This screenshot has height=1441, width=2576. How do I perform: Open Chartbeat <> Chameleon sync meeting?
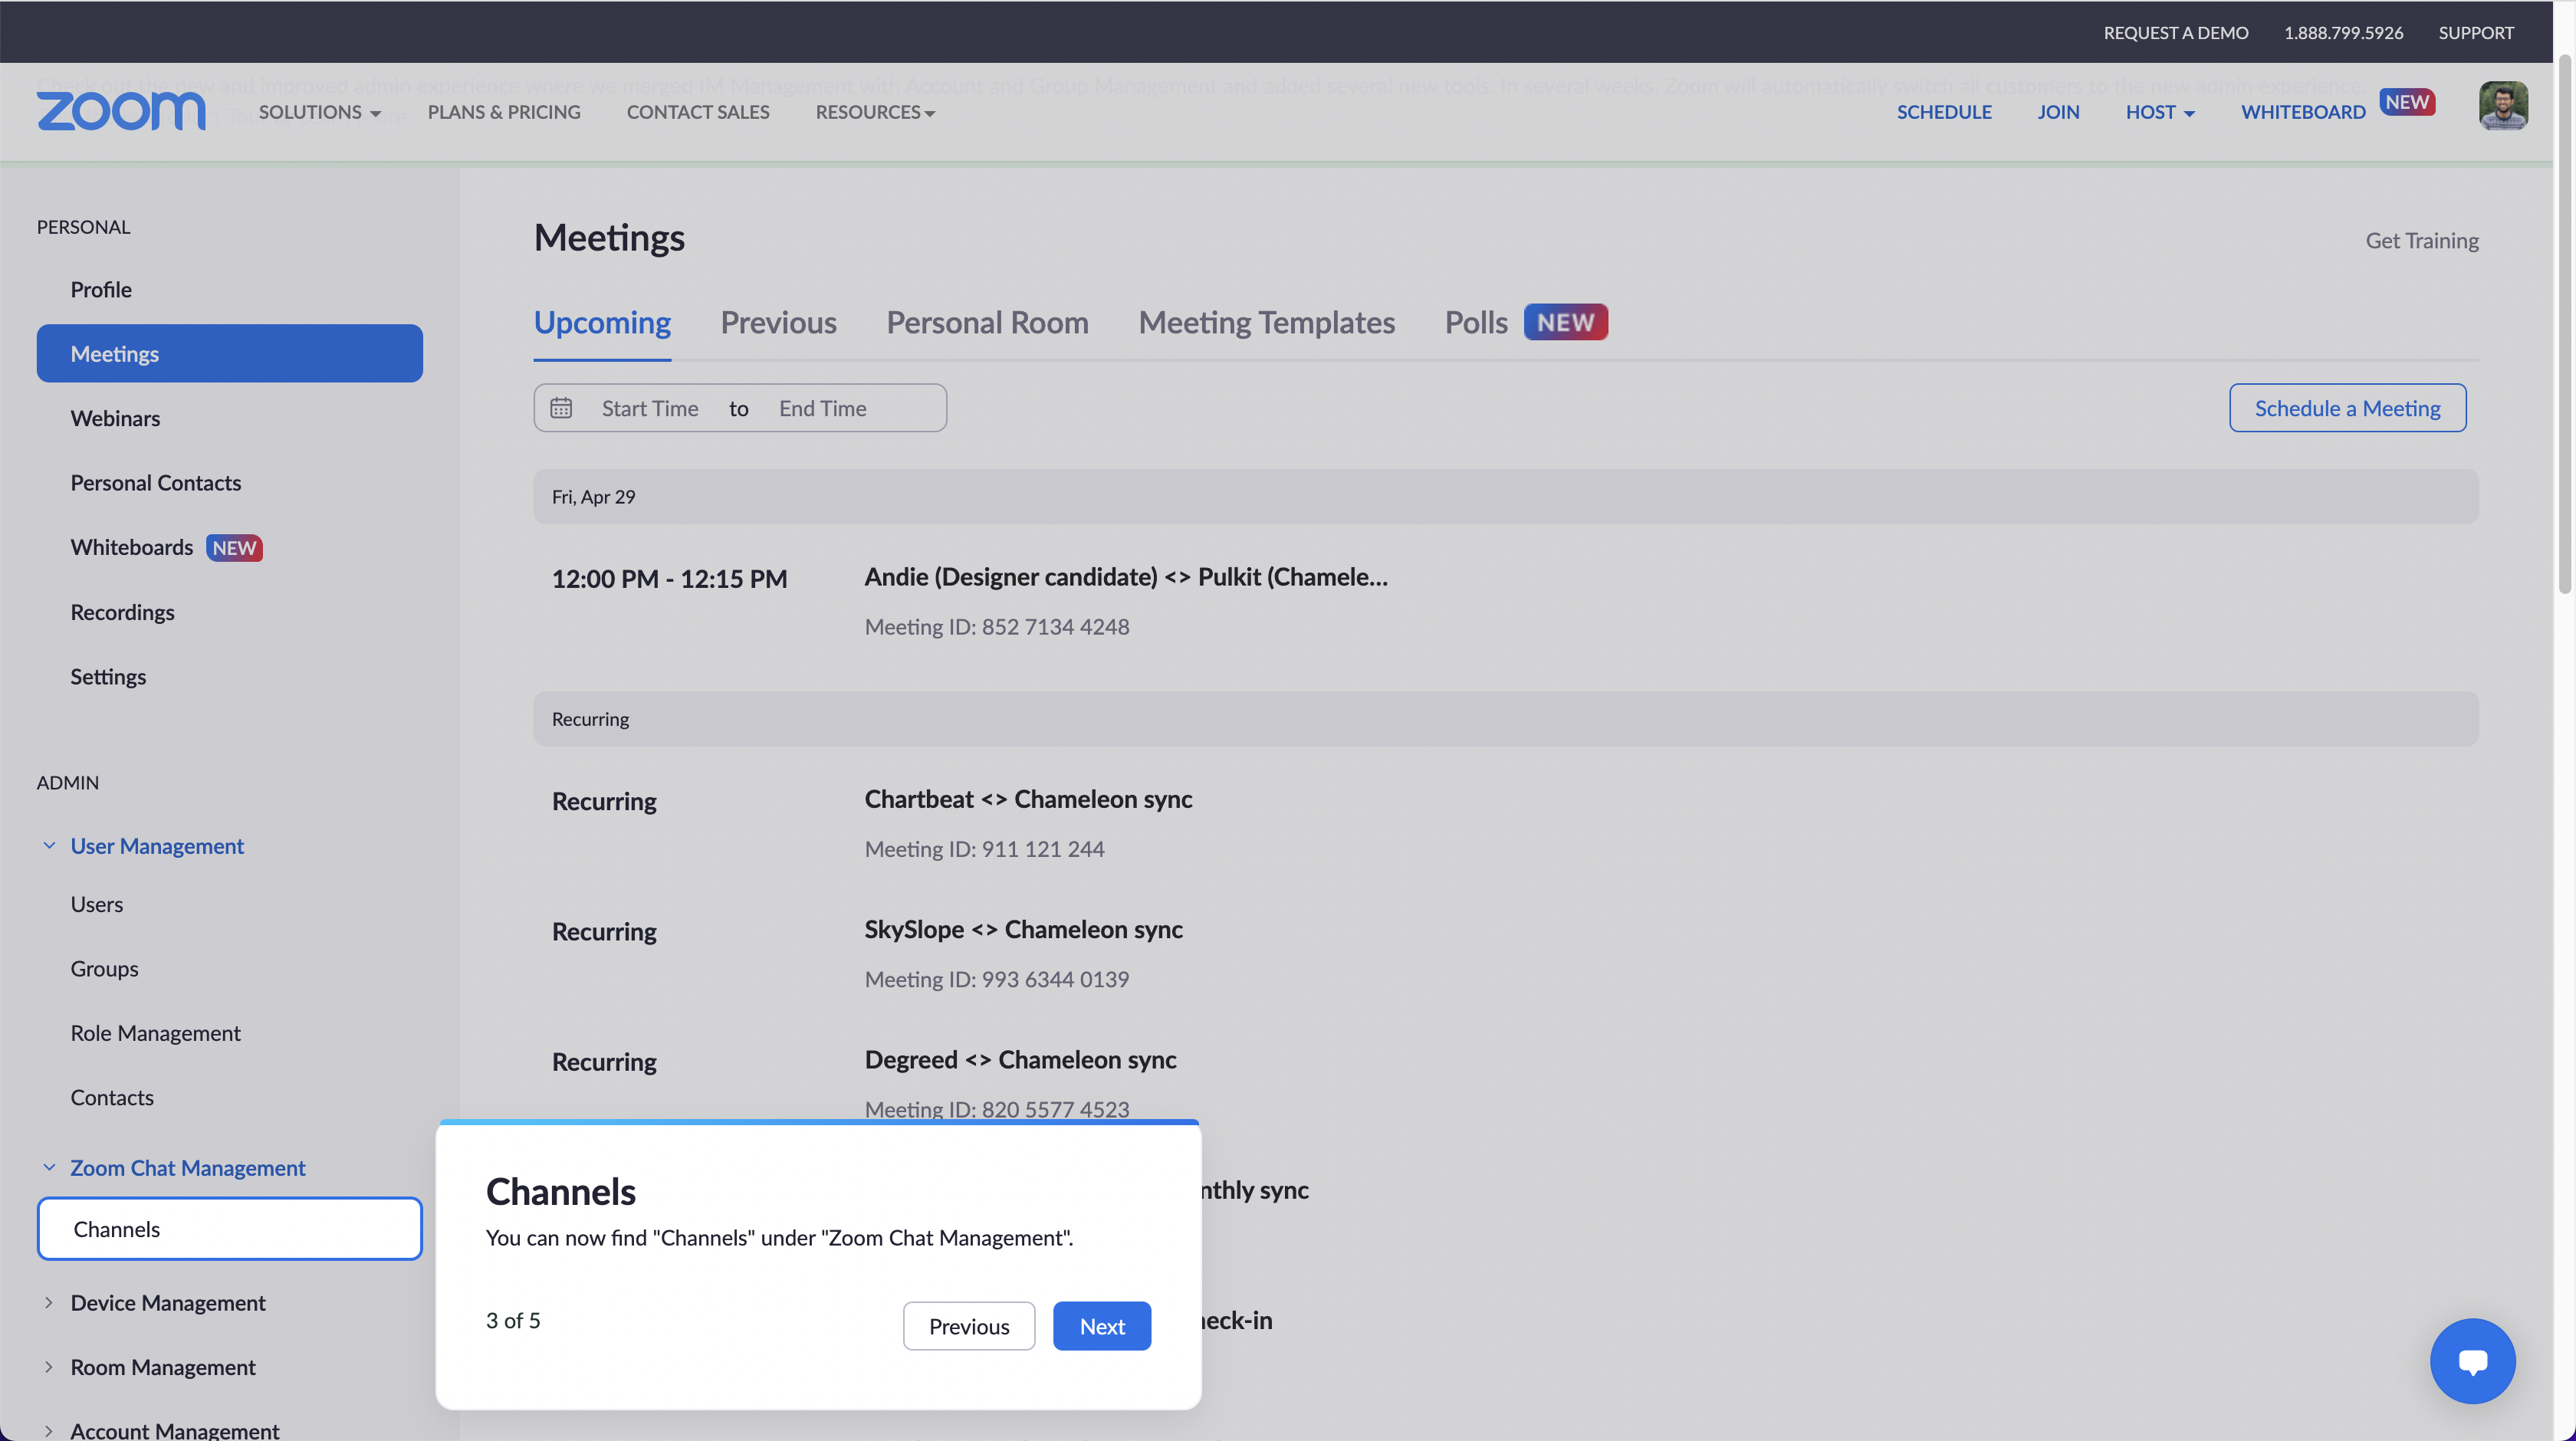pyautogui.click(x=1028, y=799)
